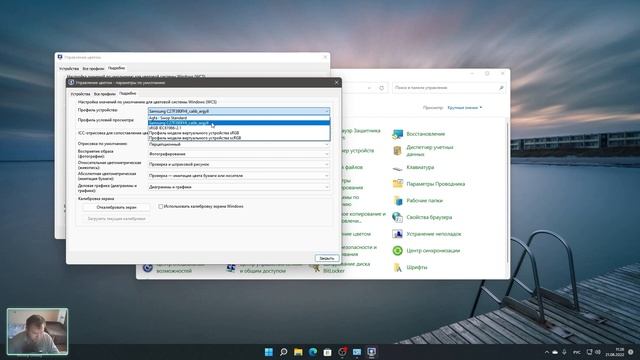This screenshot has height=360, width=640.
Task: Switch to Все профили tab in back Color Management window
Action: point(93,69)
